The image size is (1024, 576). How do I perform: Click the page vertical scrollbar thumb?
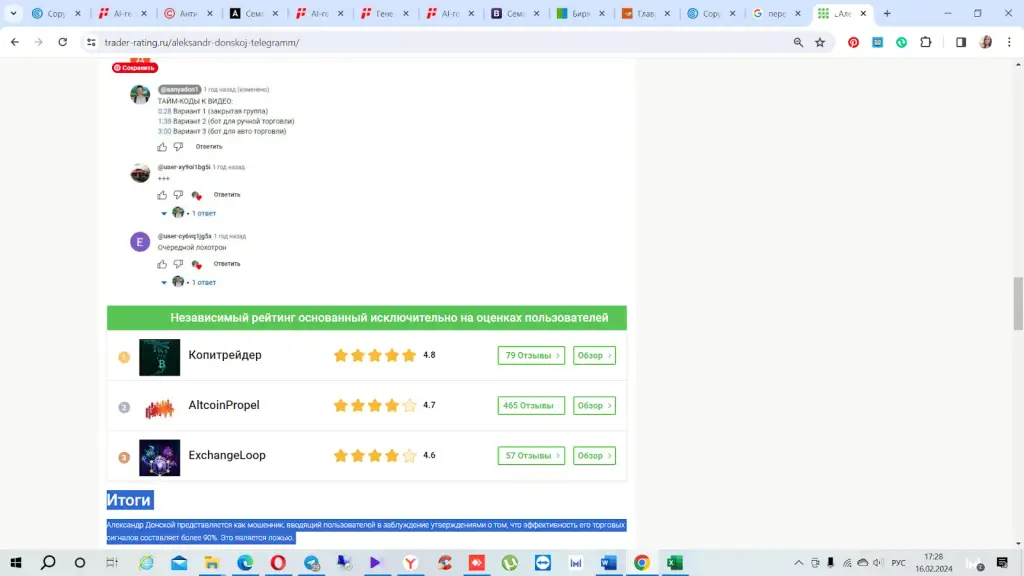click(1018, 303)
